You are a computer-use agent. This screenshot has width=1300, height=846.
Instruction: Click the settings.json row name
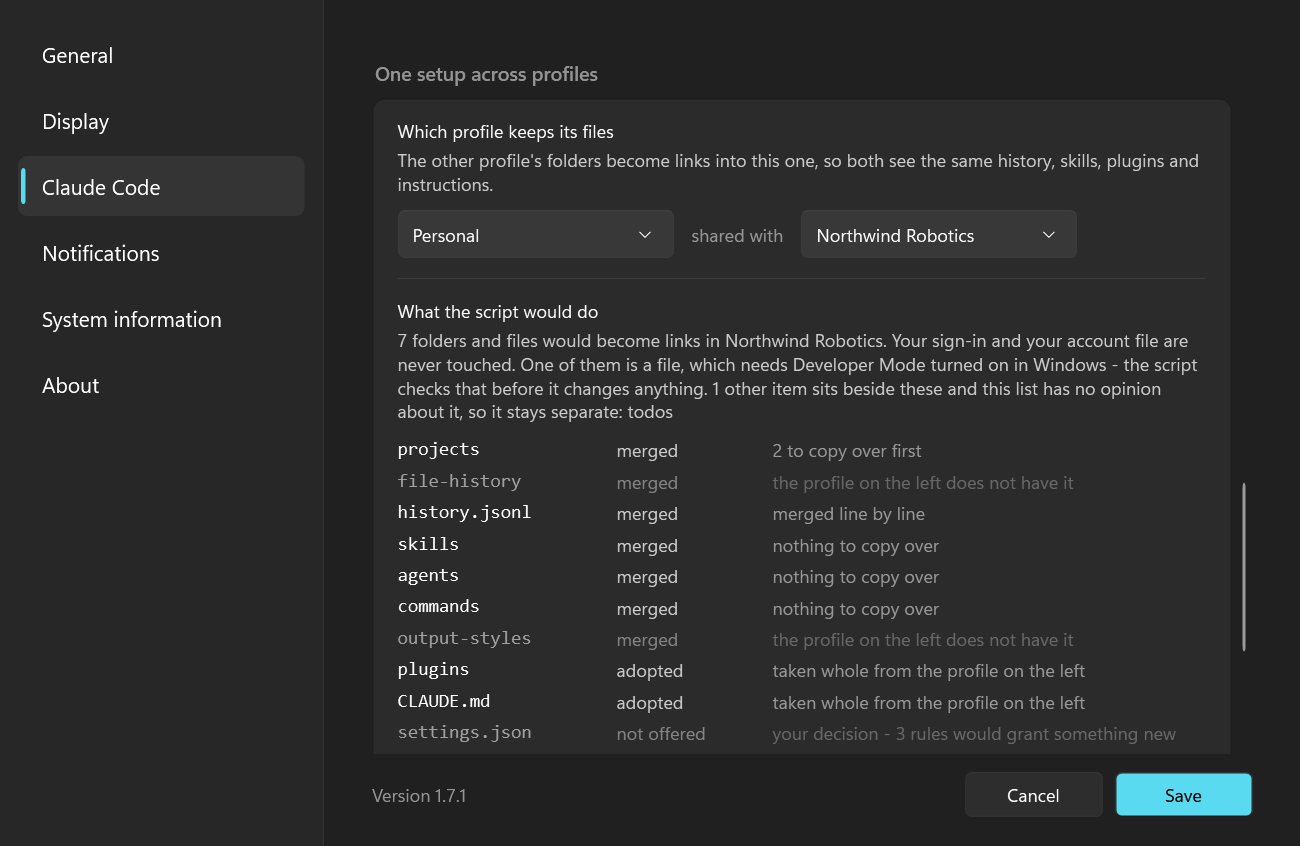point(464,733)
